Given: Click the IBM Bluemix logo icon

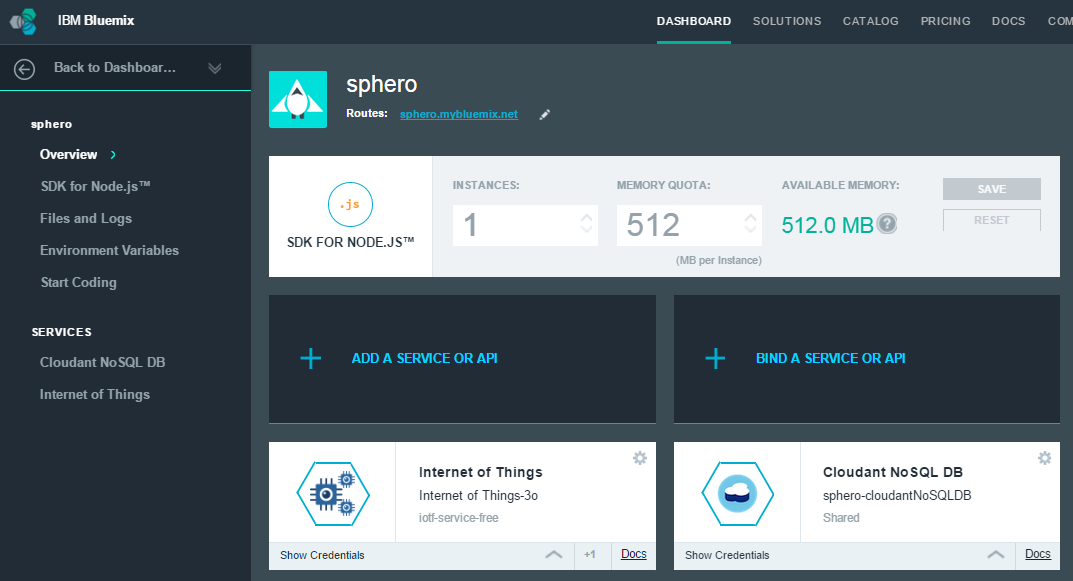Looking at the screenshot, I should click(23, 21).
